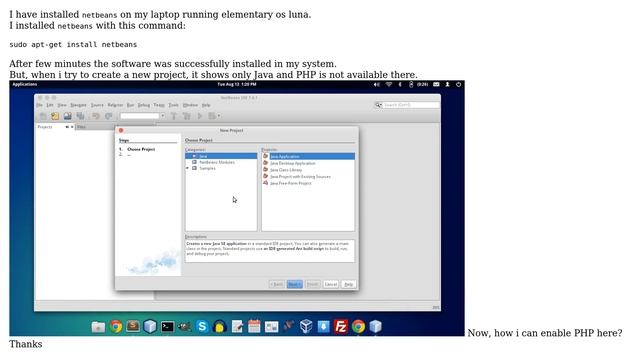Open the Debug dropdown arrow in toolbar

tap(219, 116)
